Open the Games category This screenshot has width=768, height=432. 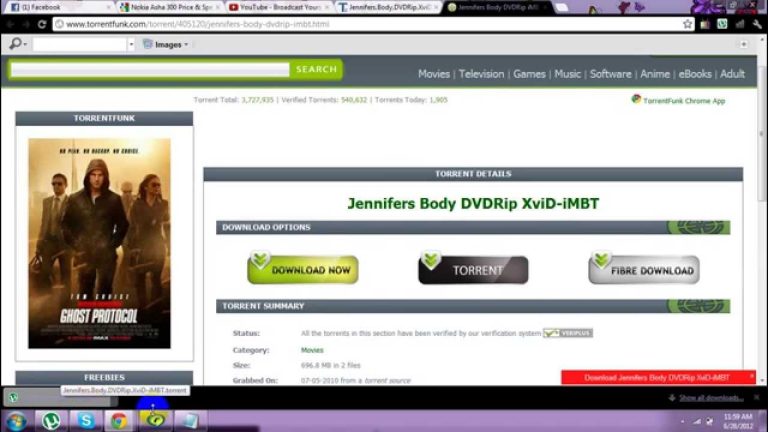coord(529,74)
